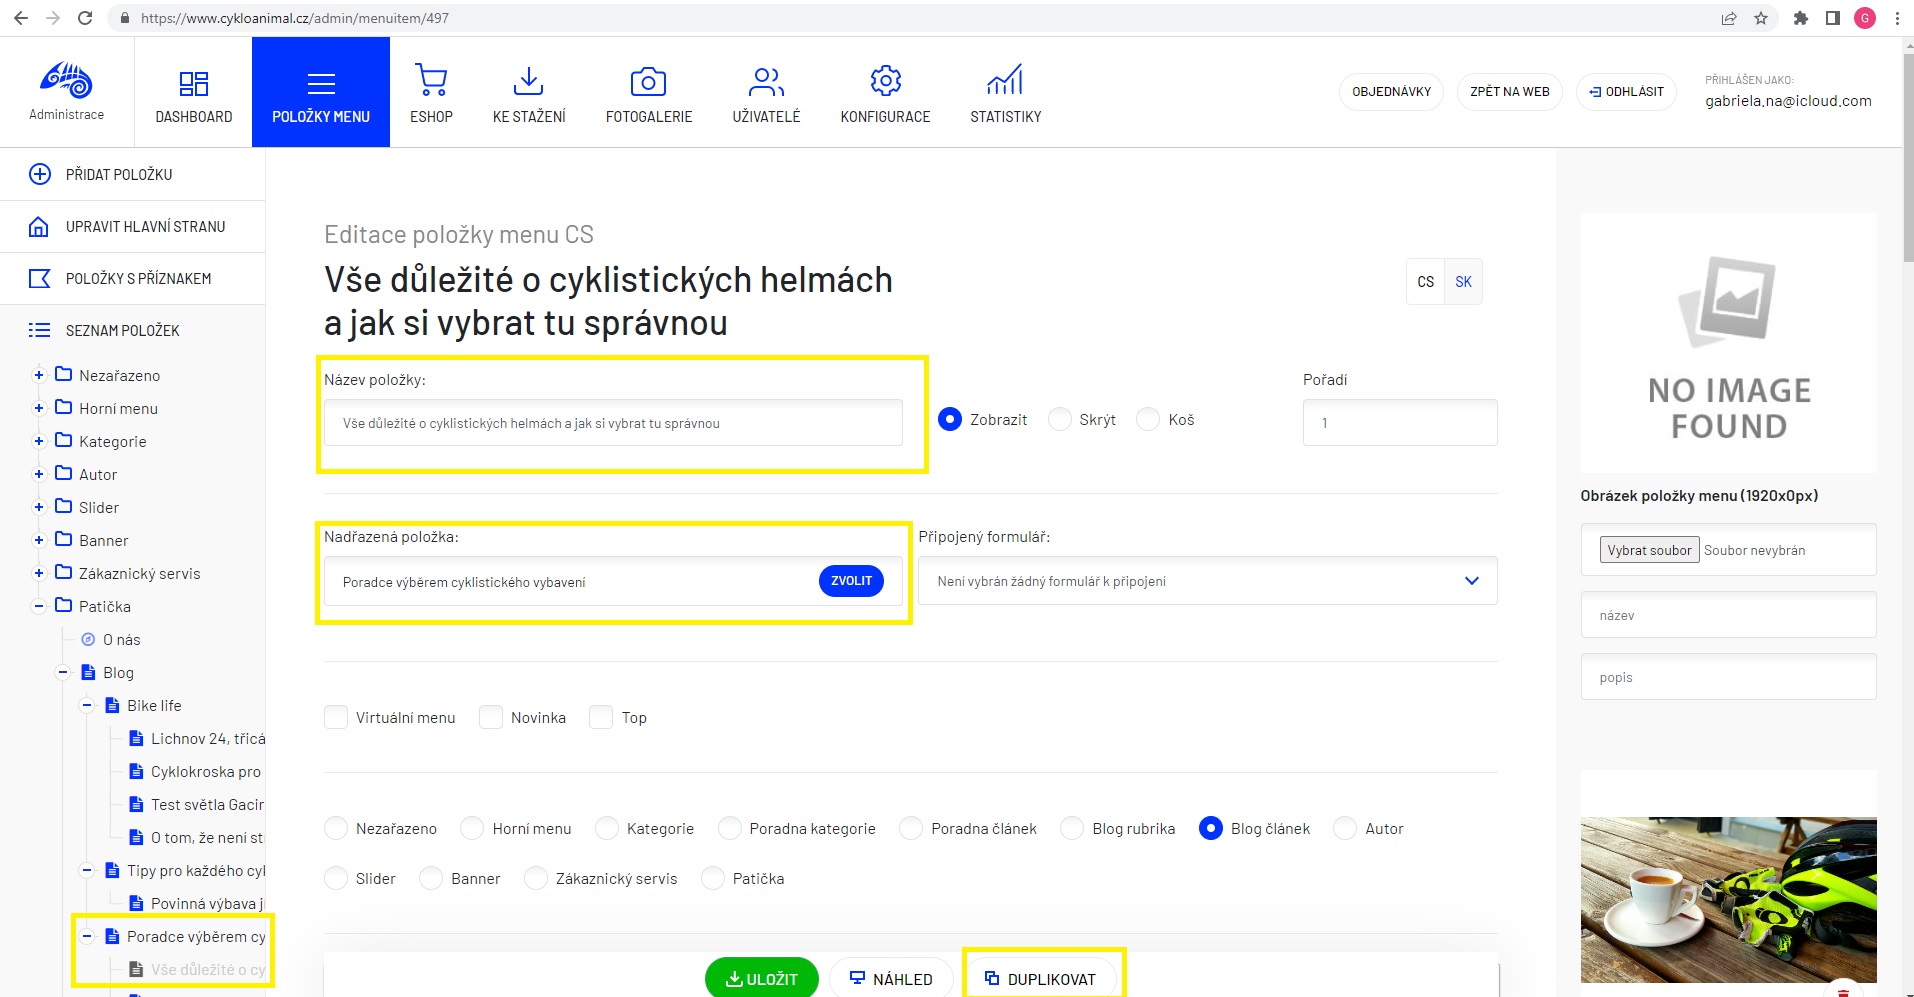Open Ke stažení download icon
The image size is (1914, 997).
(528, 81)
